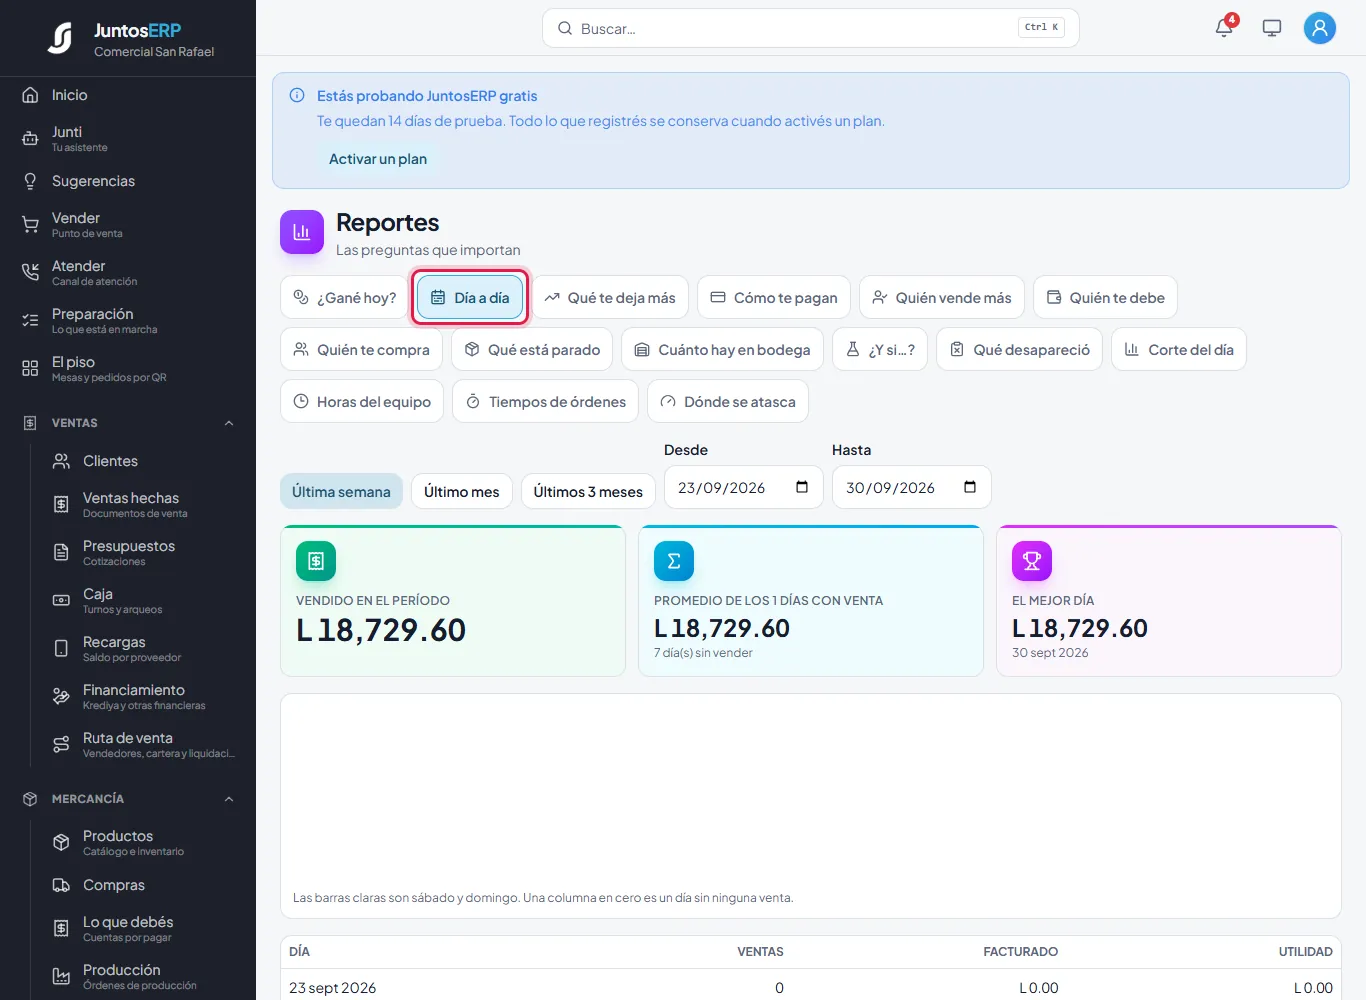Open Sugerencias in the sidebar
This screenshot has width=1366, height=1000.
click(128, 181)
